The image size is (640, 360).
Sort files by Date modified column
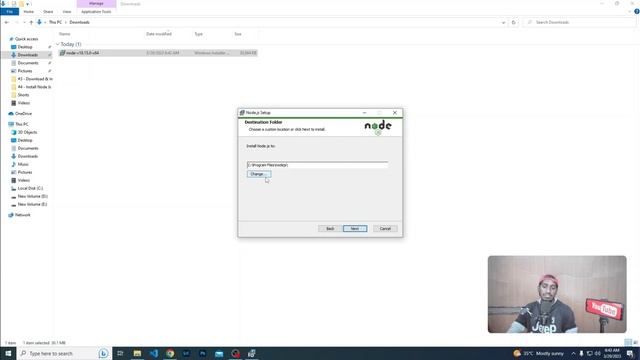pos(159,34)
